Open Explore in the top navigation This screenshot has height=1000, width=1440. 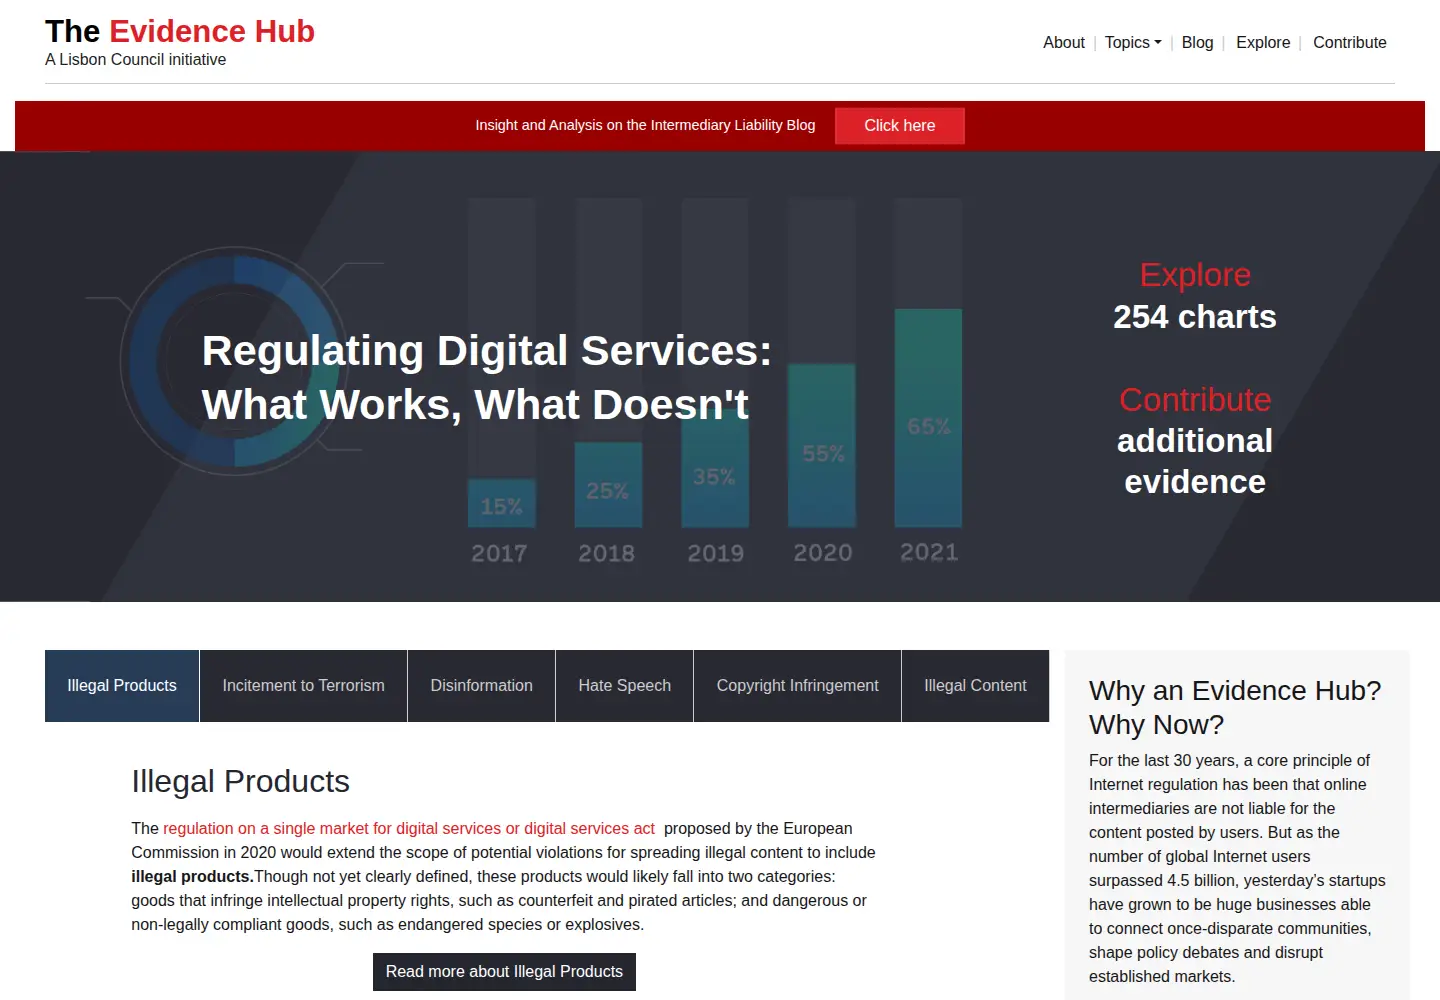coord(1263,42)
